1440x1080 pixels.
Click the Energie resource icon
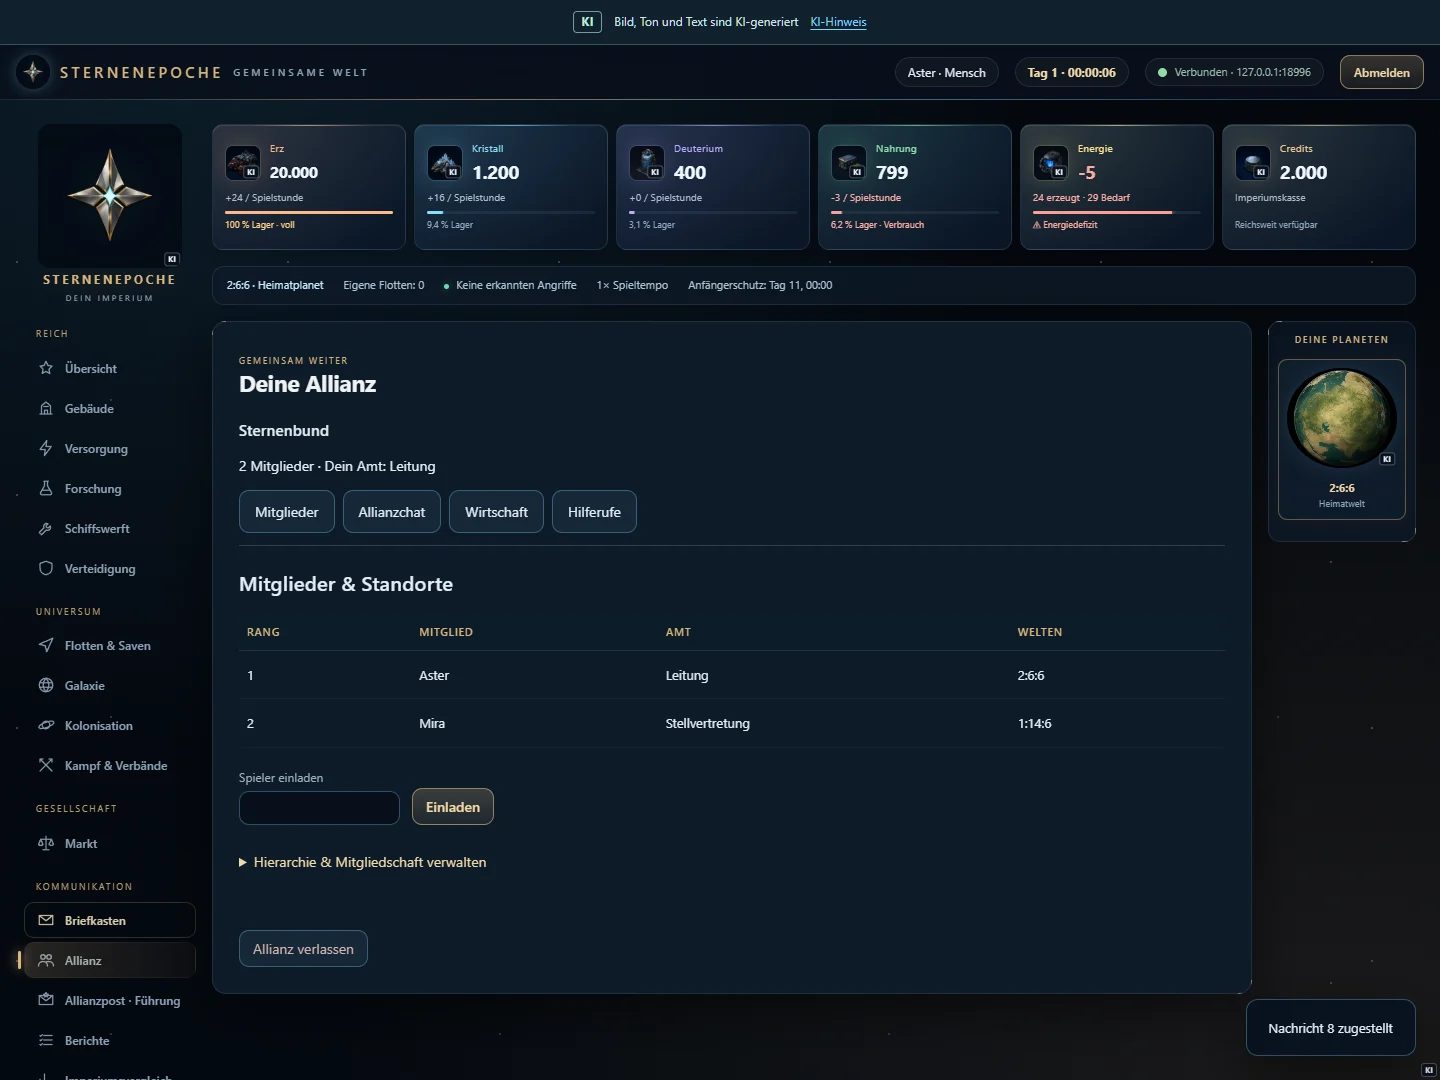pos(1051,163)
